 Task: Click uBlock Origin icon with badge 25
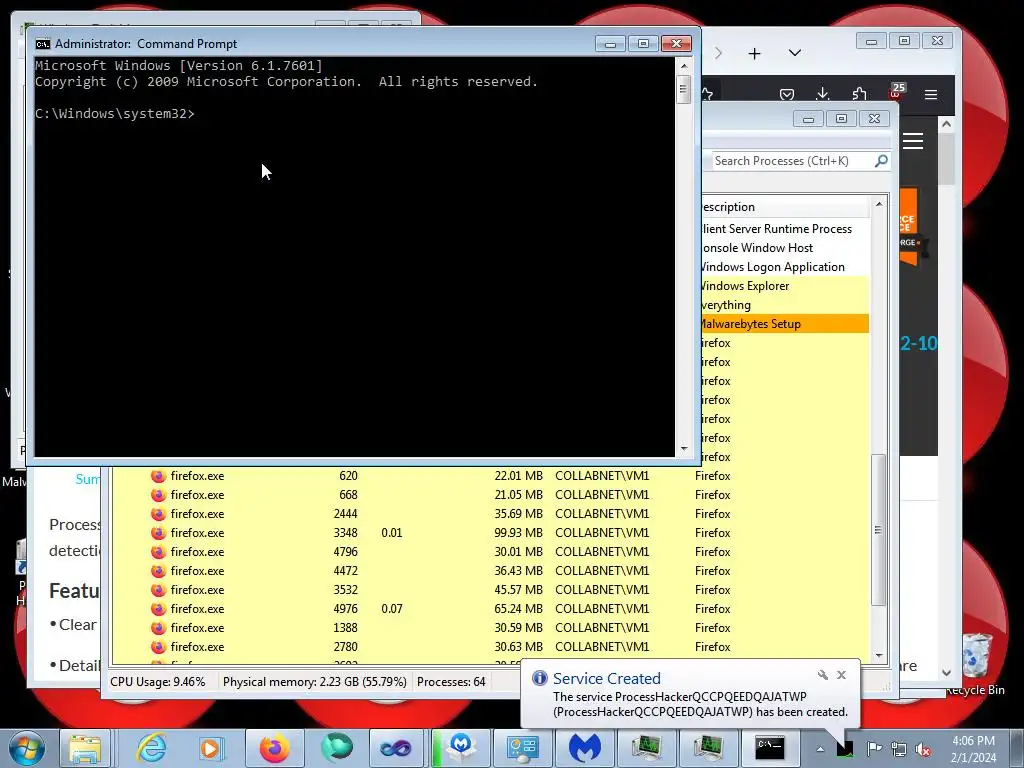[896, 92]
